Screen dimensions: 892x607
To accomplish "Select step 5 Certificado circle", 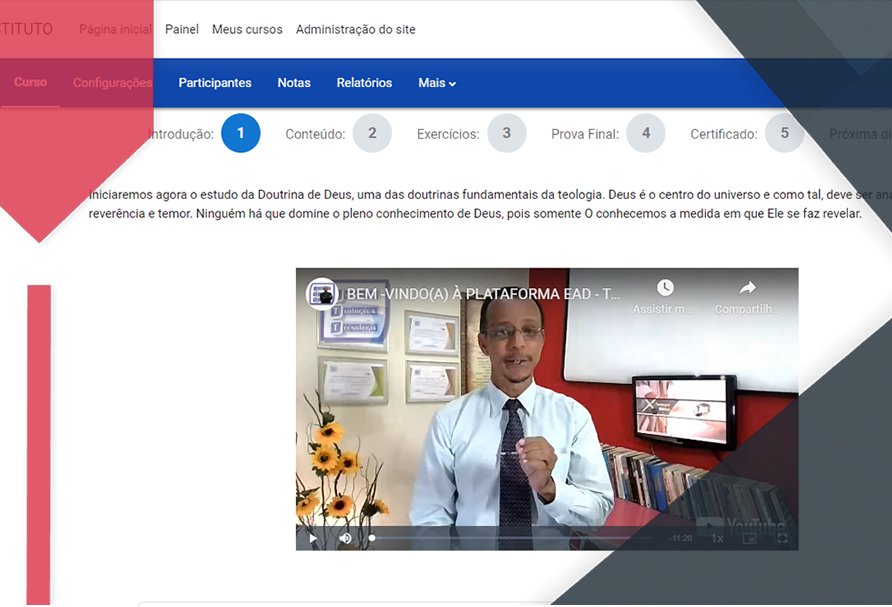I will coord(784,134).
